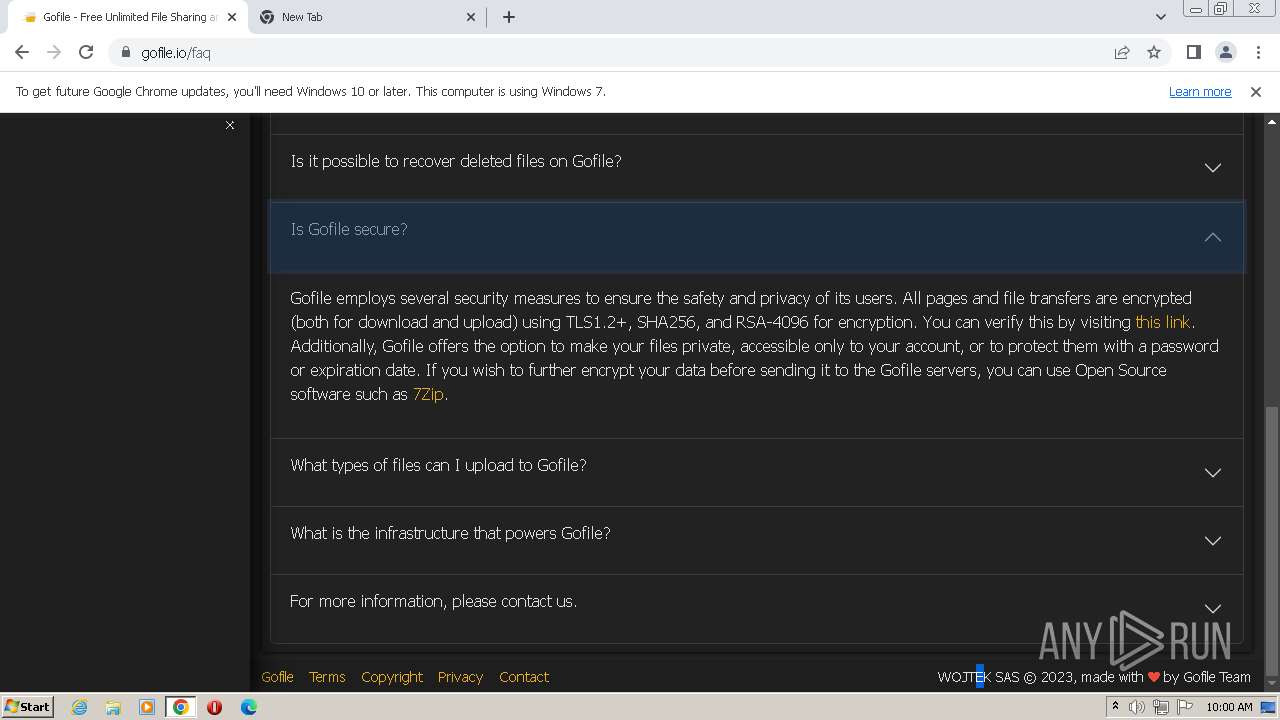Launch Microsoft Edge from the taskbar

(248, 707)
